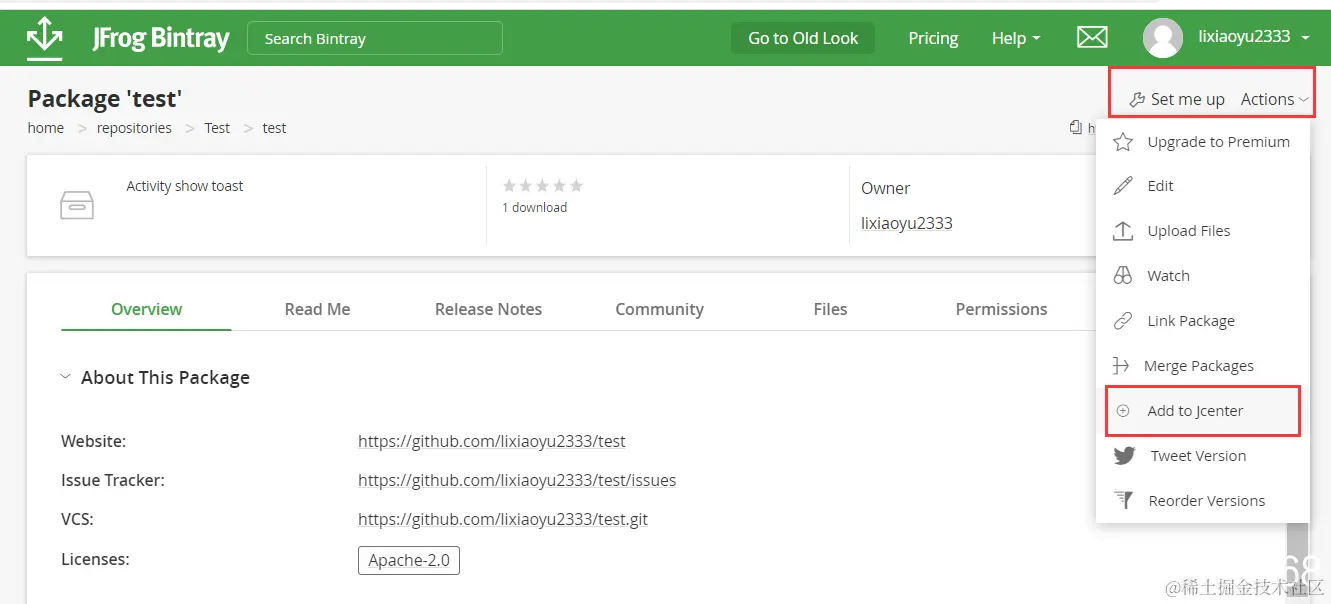The height and width of the screenshot is (604, 1331).
Task: Open the github.com/lixiaoyu2333/test website link
Action: pyautogui.click(x=492, y=441)
